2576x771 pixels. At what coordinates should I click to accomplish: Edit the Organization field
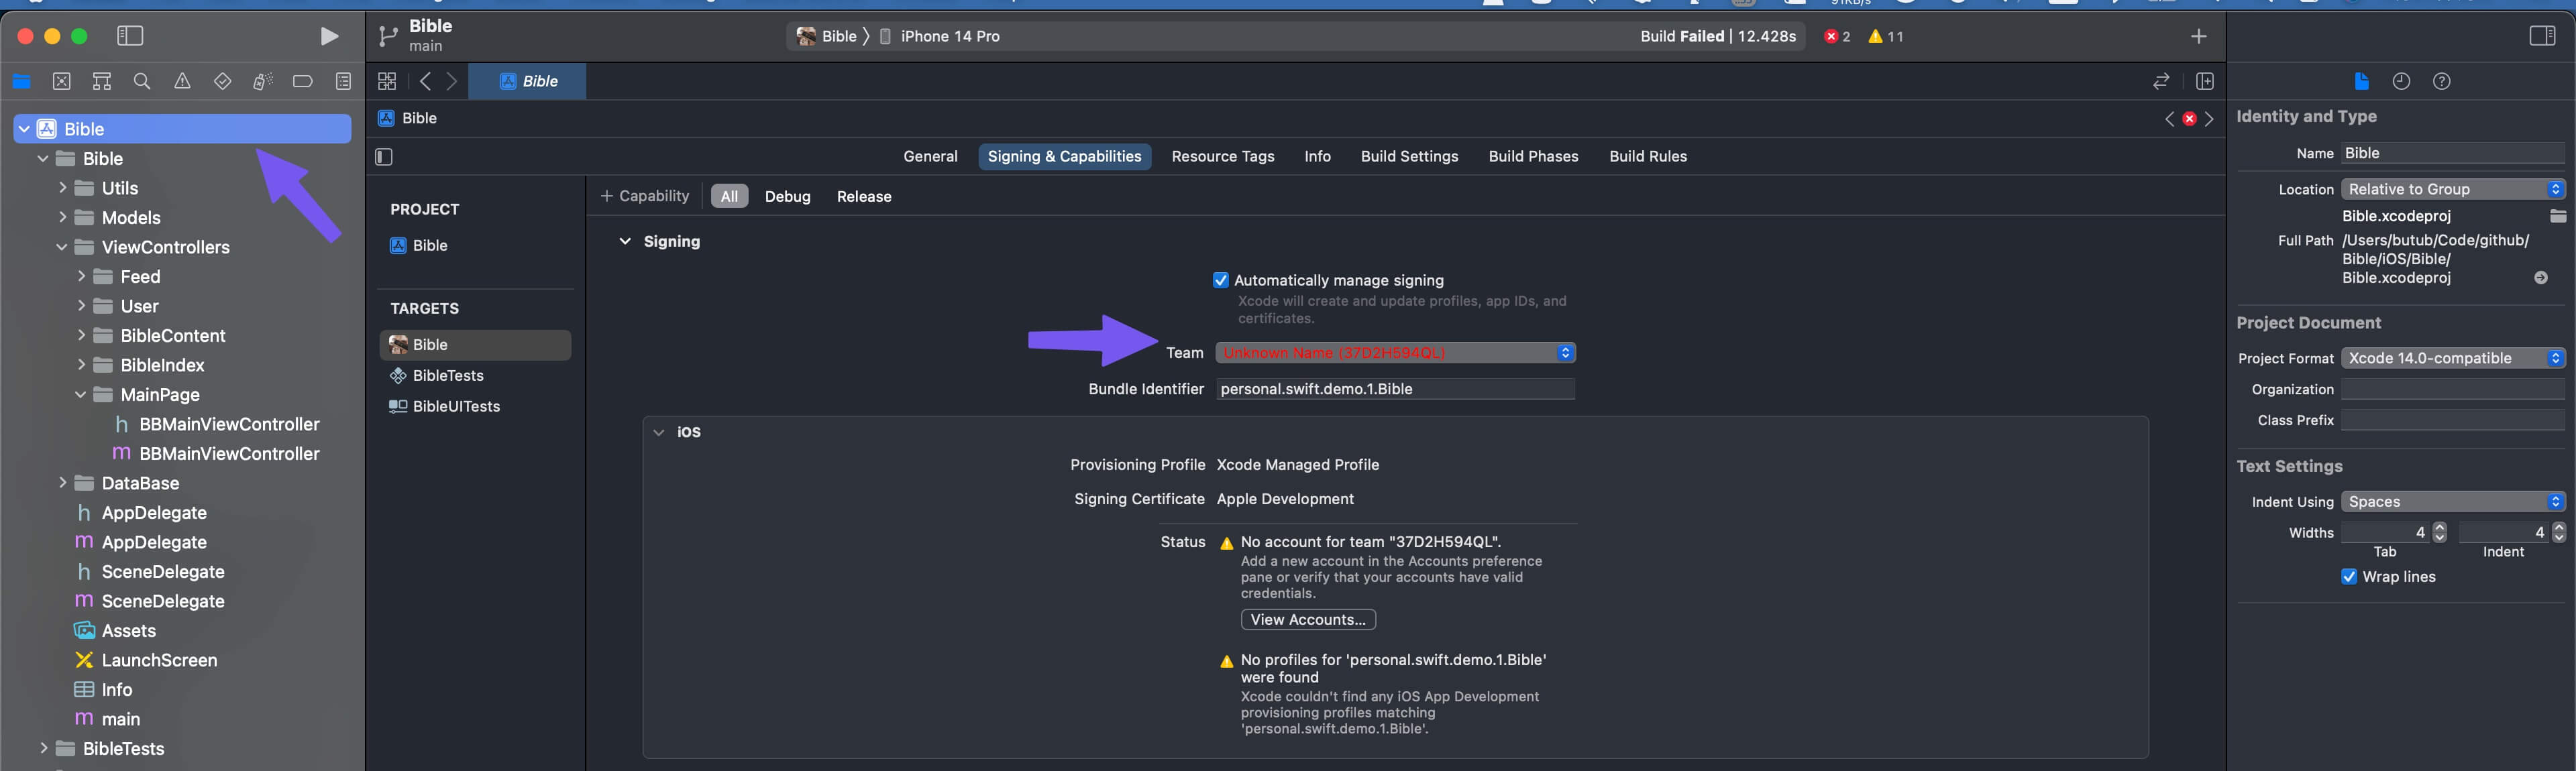[x=2453, y=389]
